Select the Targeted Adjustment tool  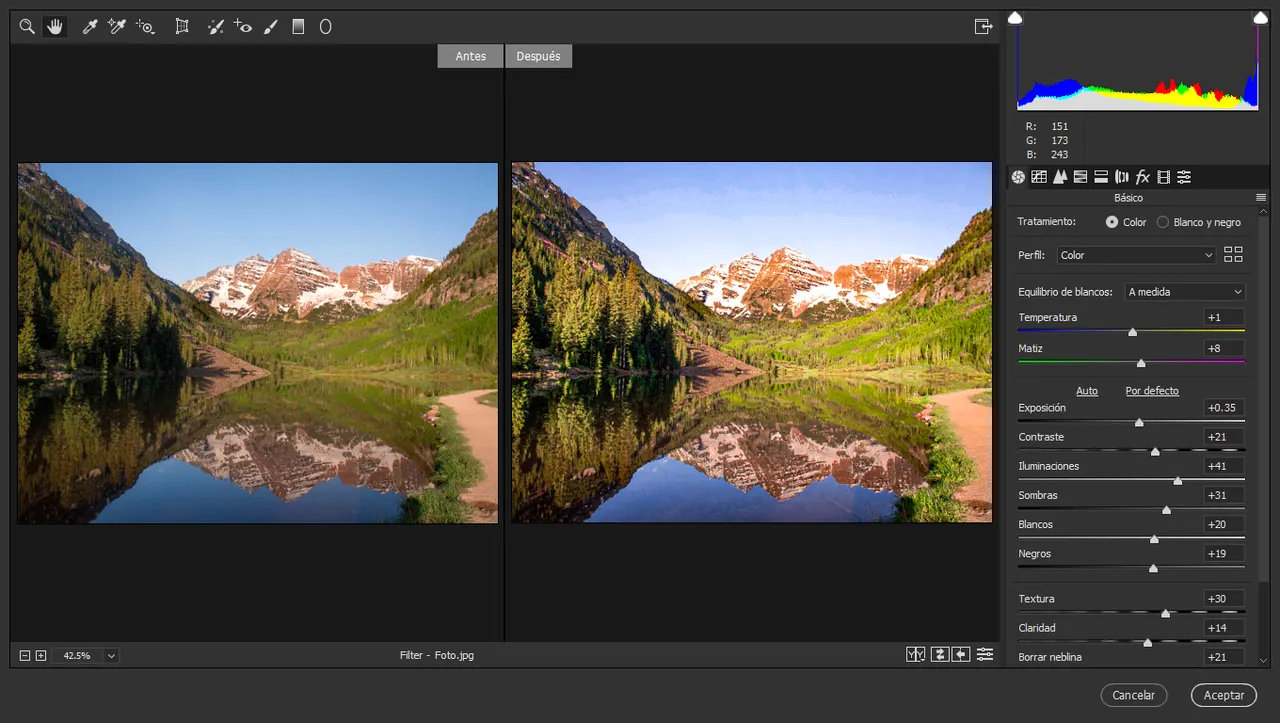(146, 27)
